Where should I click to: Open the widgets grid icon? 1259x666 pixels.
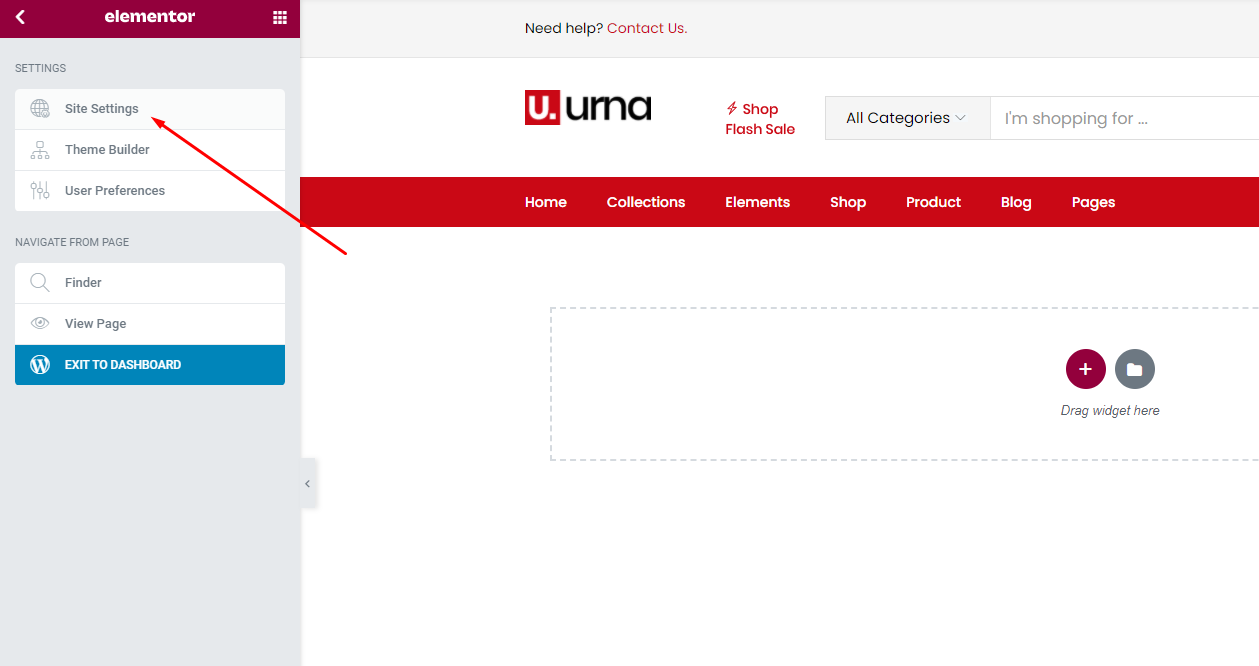[x=280, y=17]
